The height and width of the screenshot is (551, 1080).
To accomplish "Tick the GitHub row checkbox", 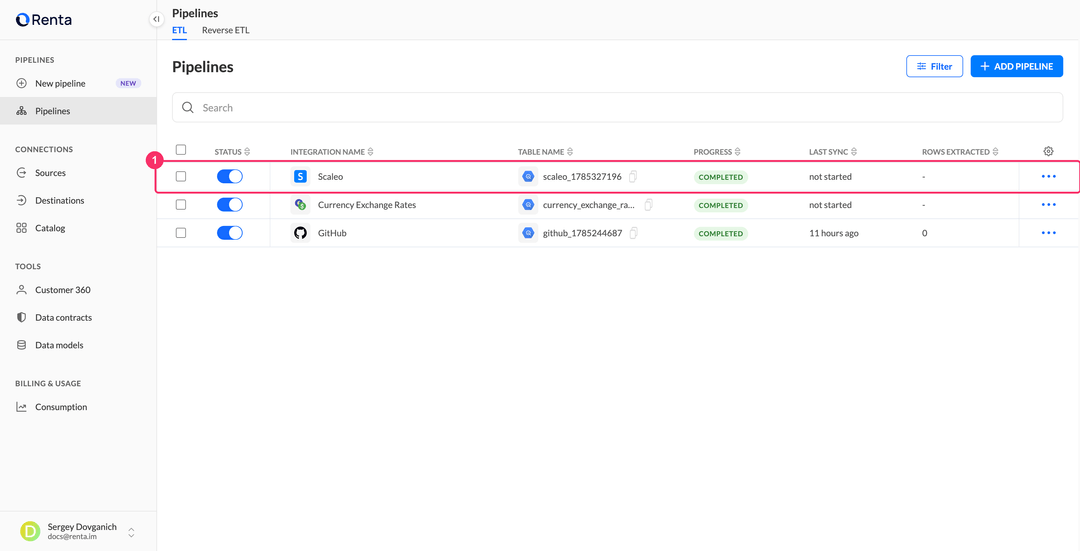I will point(180,233).
